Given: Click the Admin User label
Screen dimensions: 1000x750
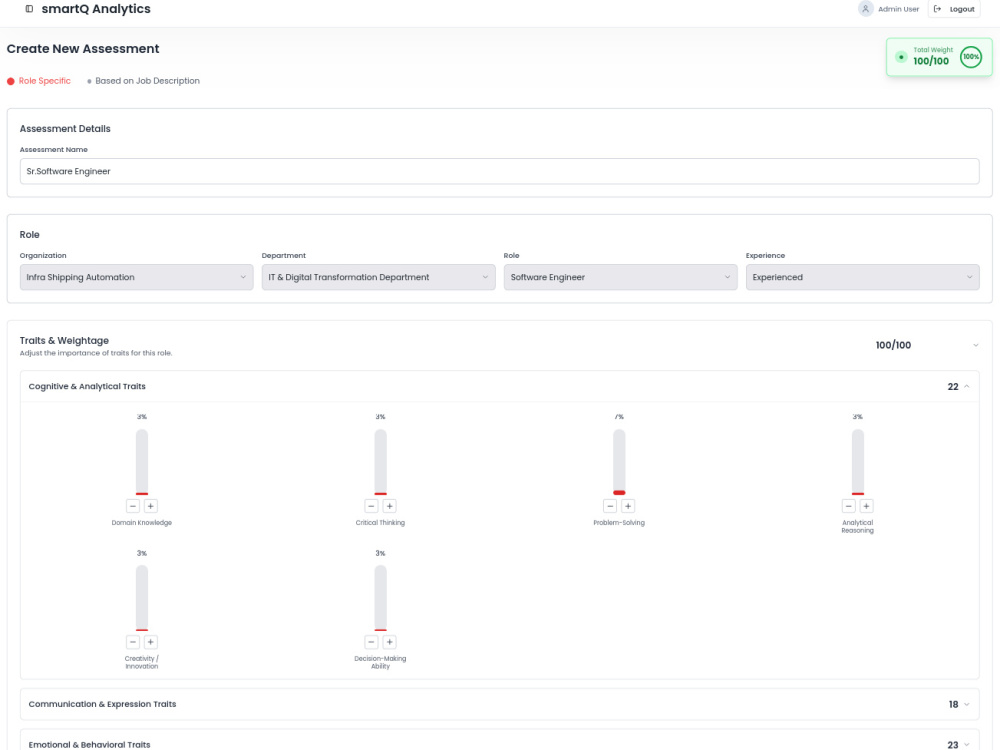Looking at the screenshot, I should (x=898, y=9).
